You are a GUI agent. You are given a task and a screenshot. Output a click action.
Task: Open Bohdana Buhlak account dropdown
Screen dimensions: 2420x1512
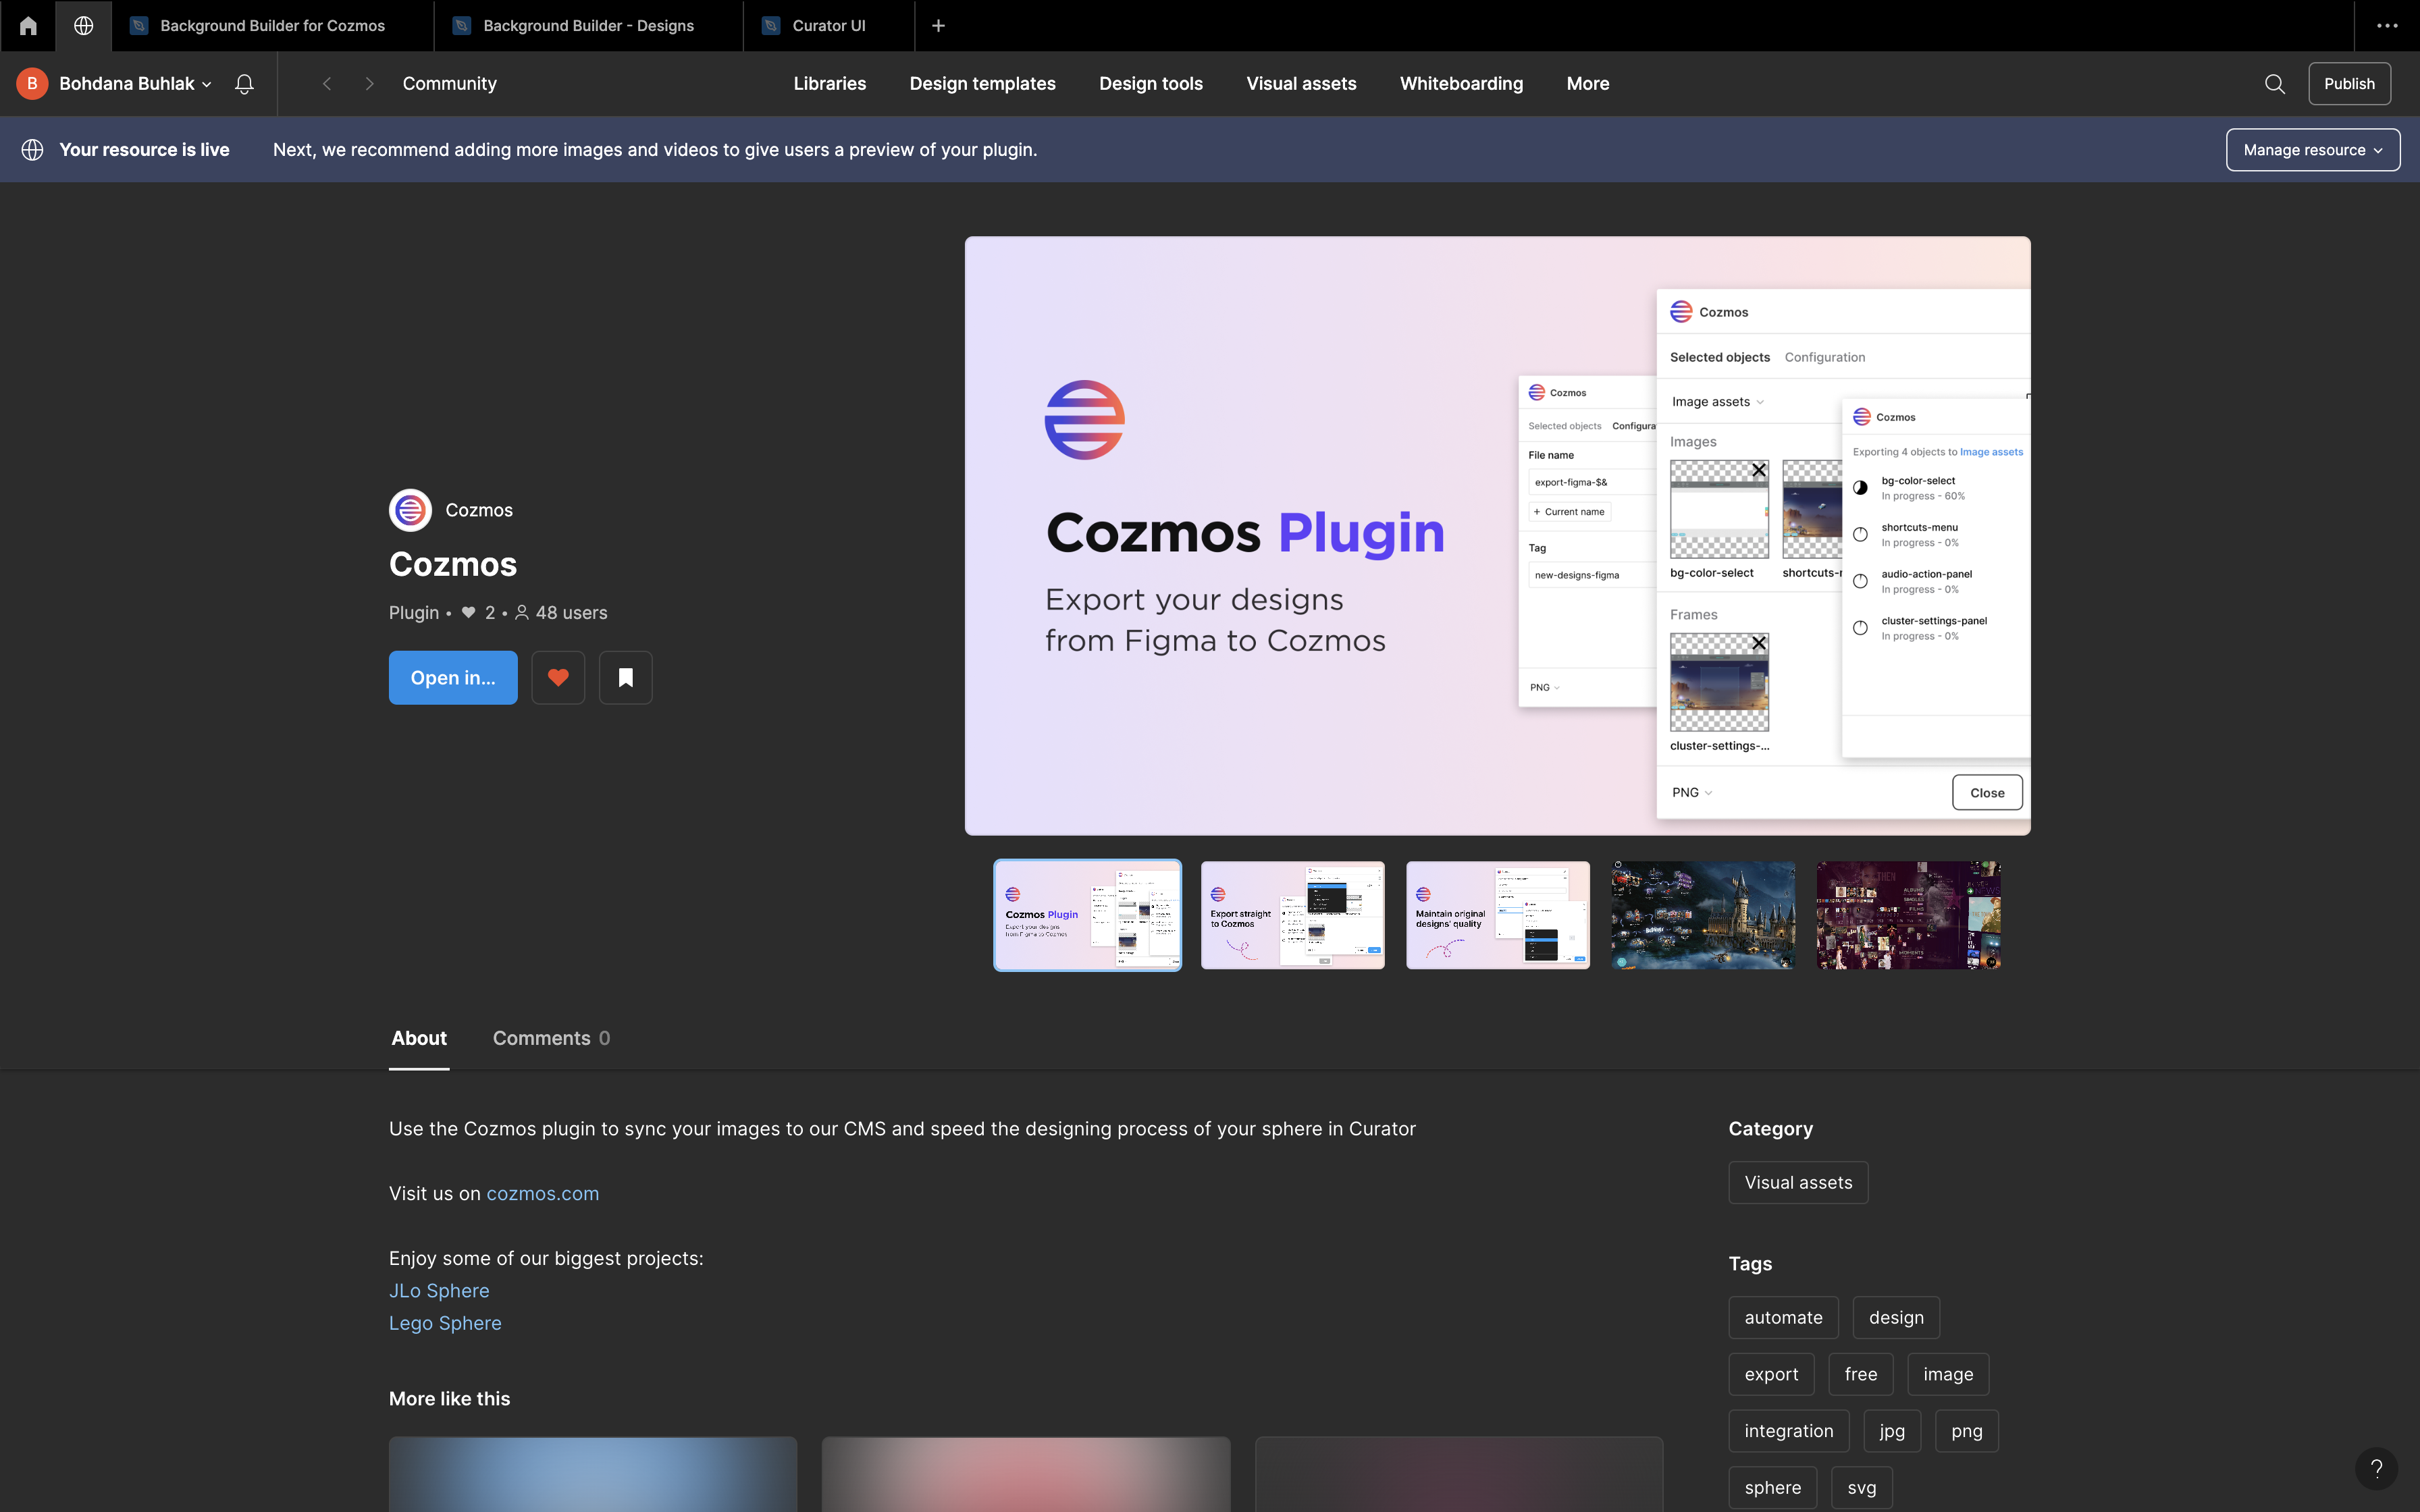135,84
